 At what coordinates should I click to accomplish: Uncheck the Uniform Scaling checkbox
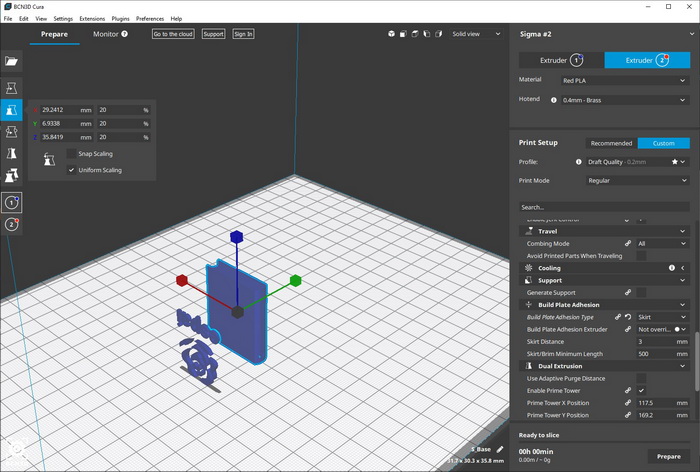(x=71, y=170)
